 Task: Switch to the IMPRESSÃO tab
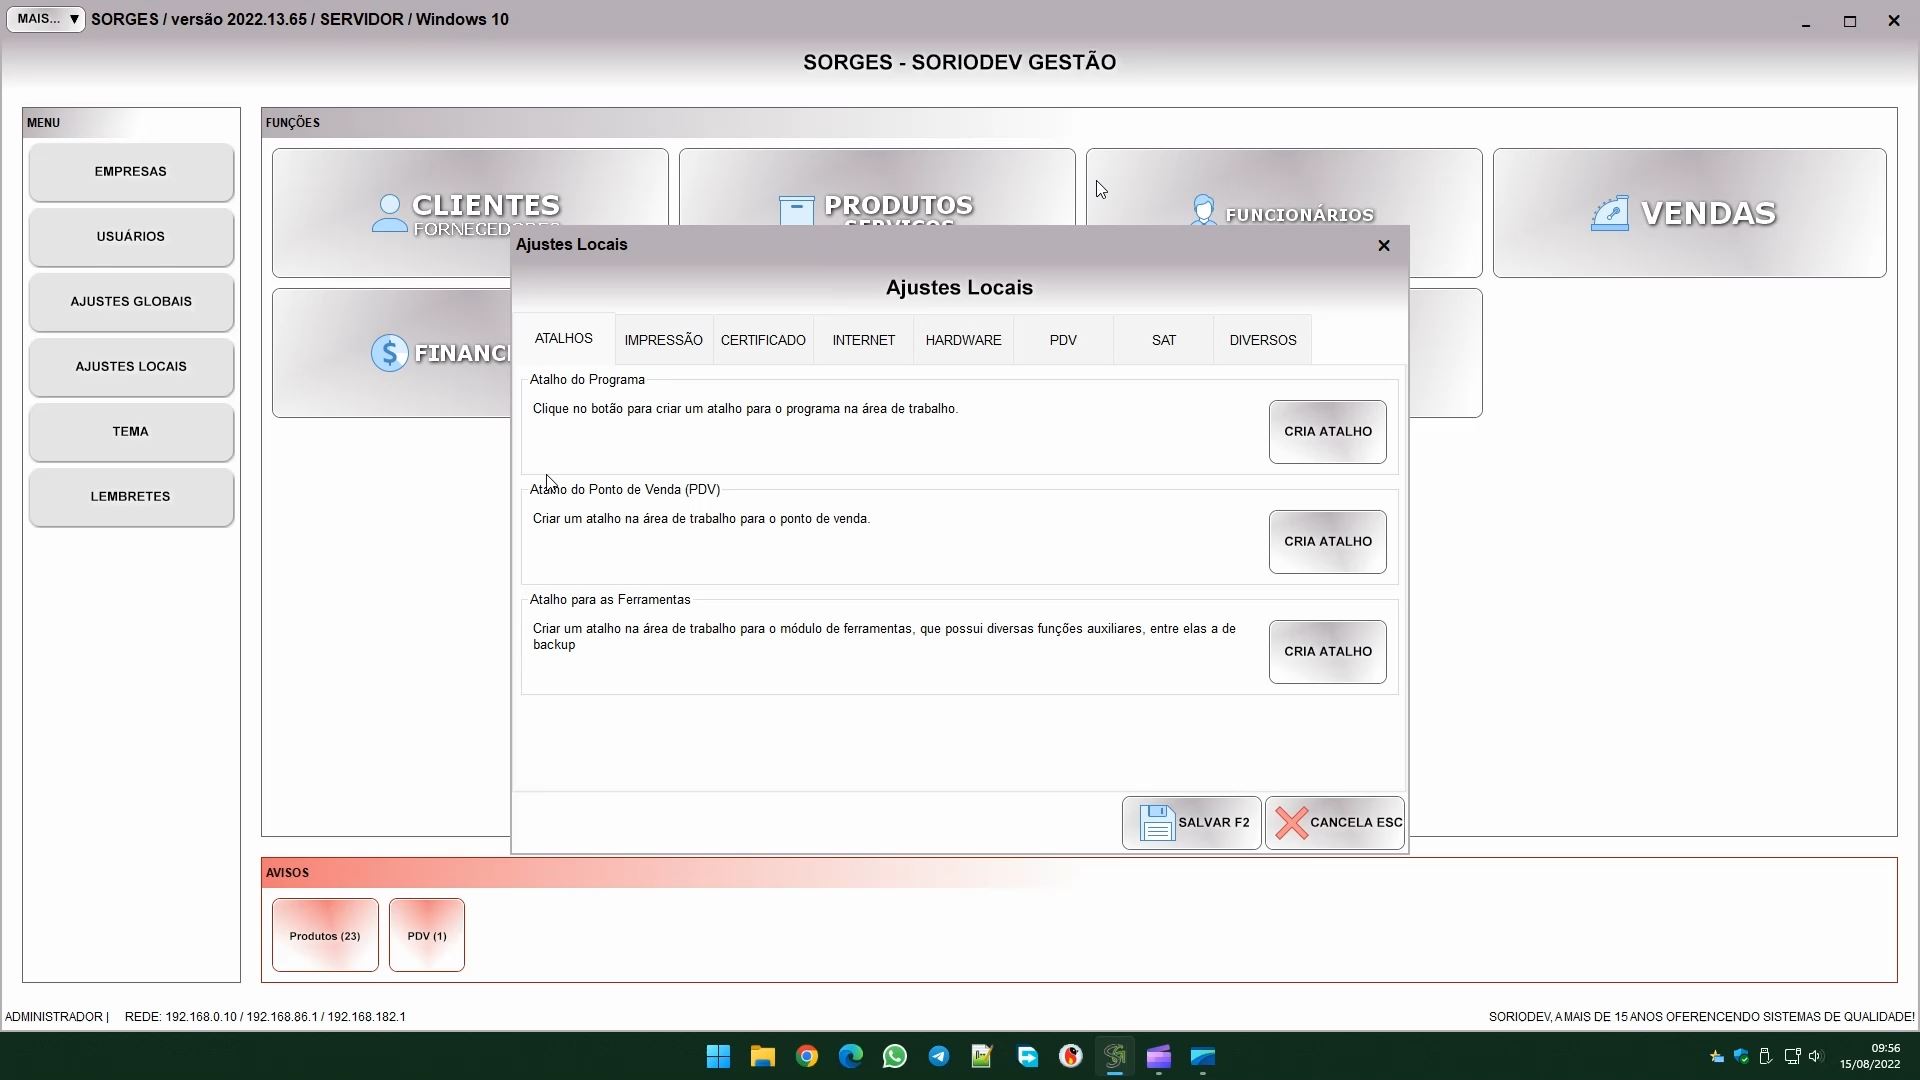coord(663,340)
